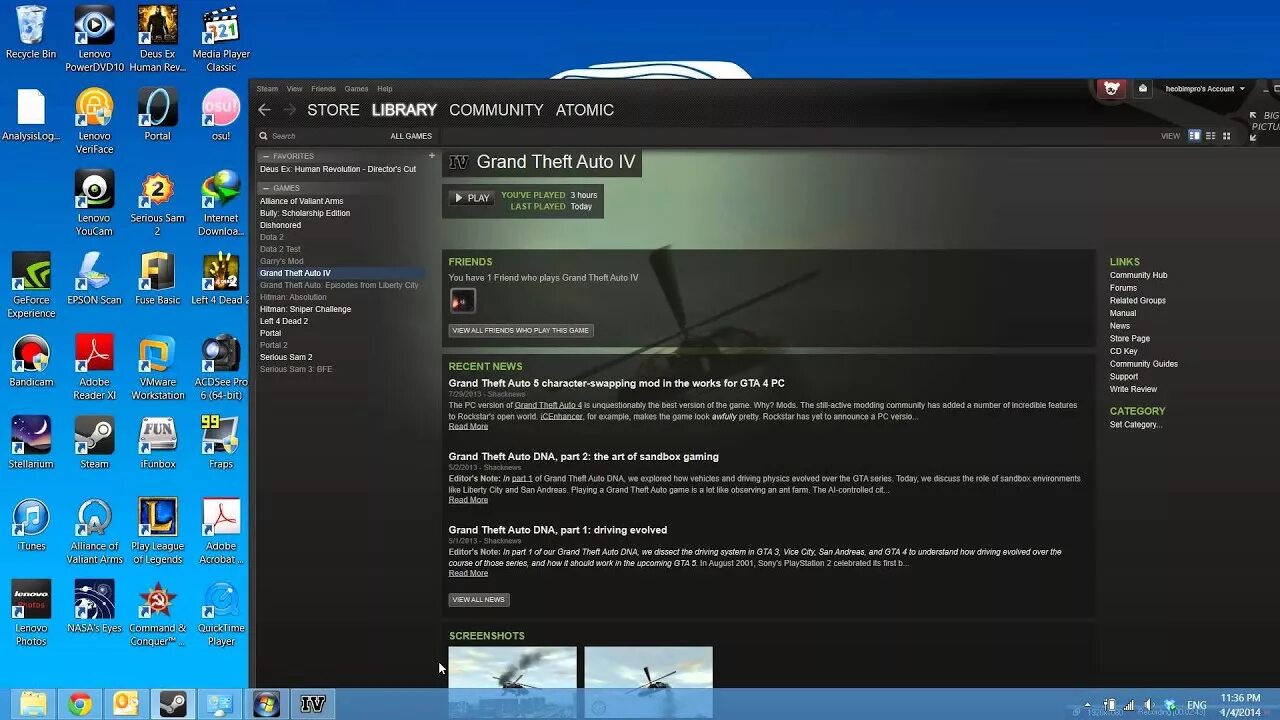
Task: Go back with the Steam back arrow
Action: pyautogui.click(x=264, y=110)
